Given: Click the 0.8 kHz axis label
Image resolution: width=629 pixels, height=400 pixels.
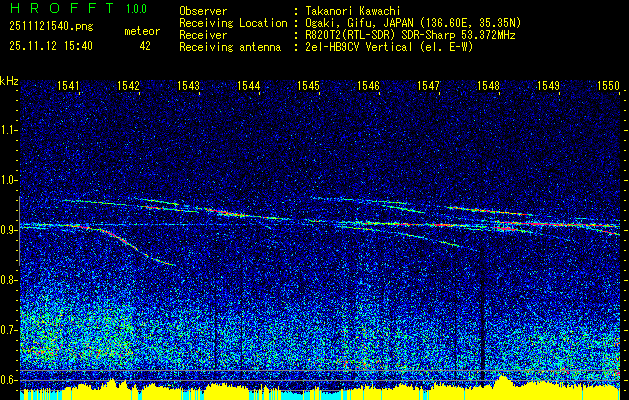Looking at the screenshot, I should click(x=8, y=280).
